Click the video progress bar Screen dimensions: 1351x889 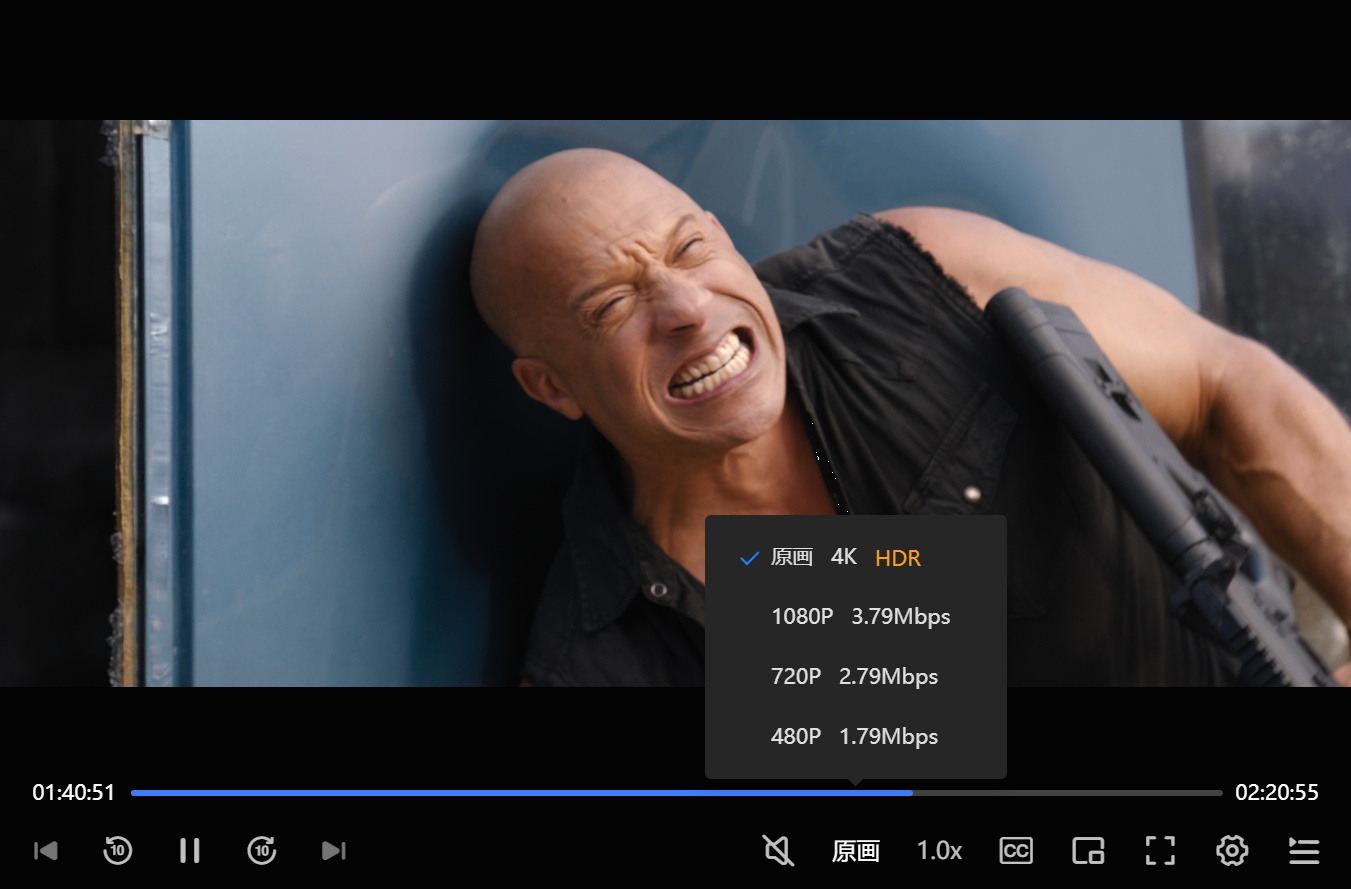677,793
